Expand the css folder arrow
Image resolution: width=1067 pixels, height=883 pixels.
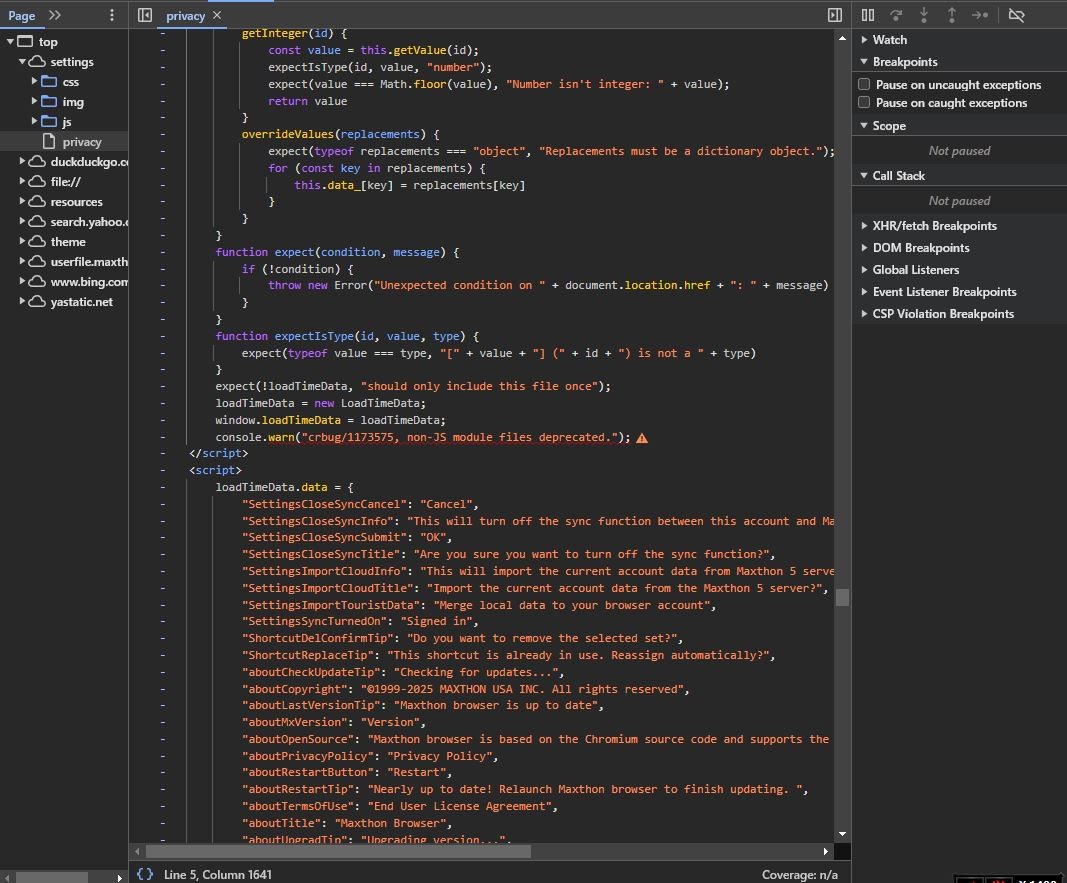[34, 82]
